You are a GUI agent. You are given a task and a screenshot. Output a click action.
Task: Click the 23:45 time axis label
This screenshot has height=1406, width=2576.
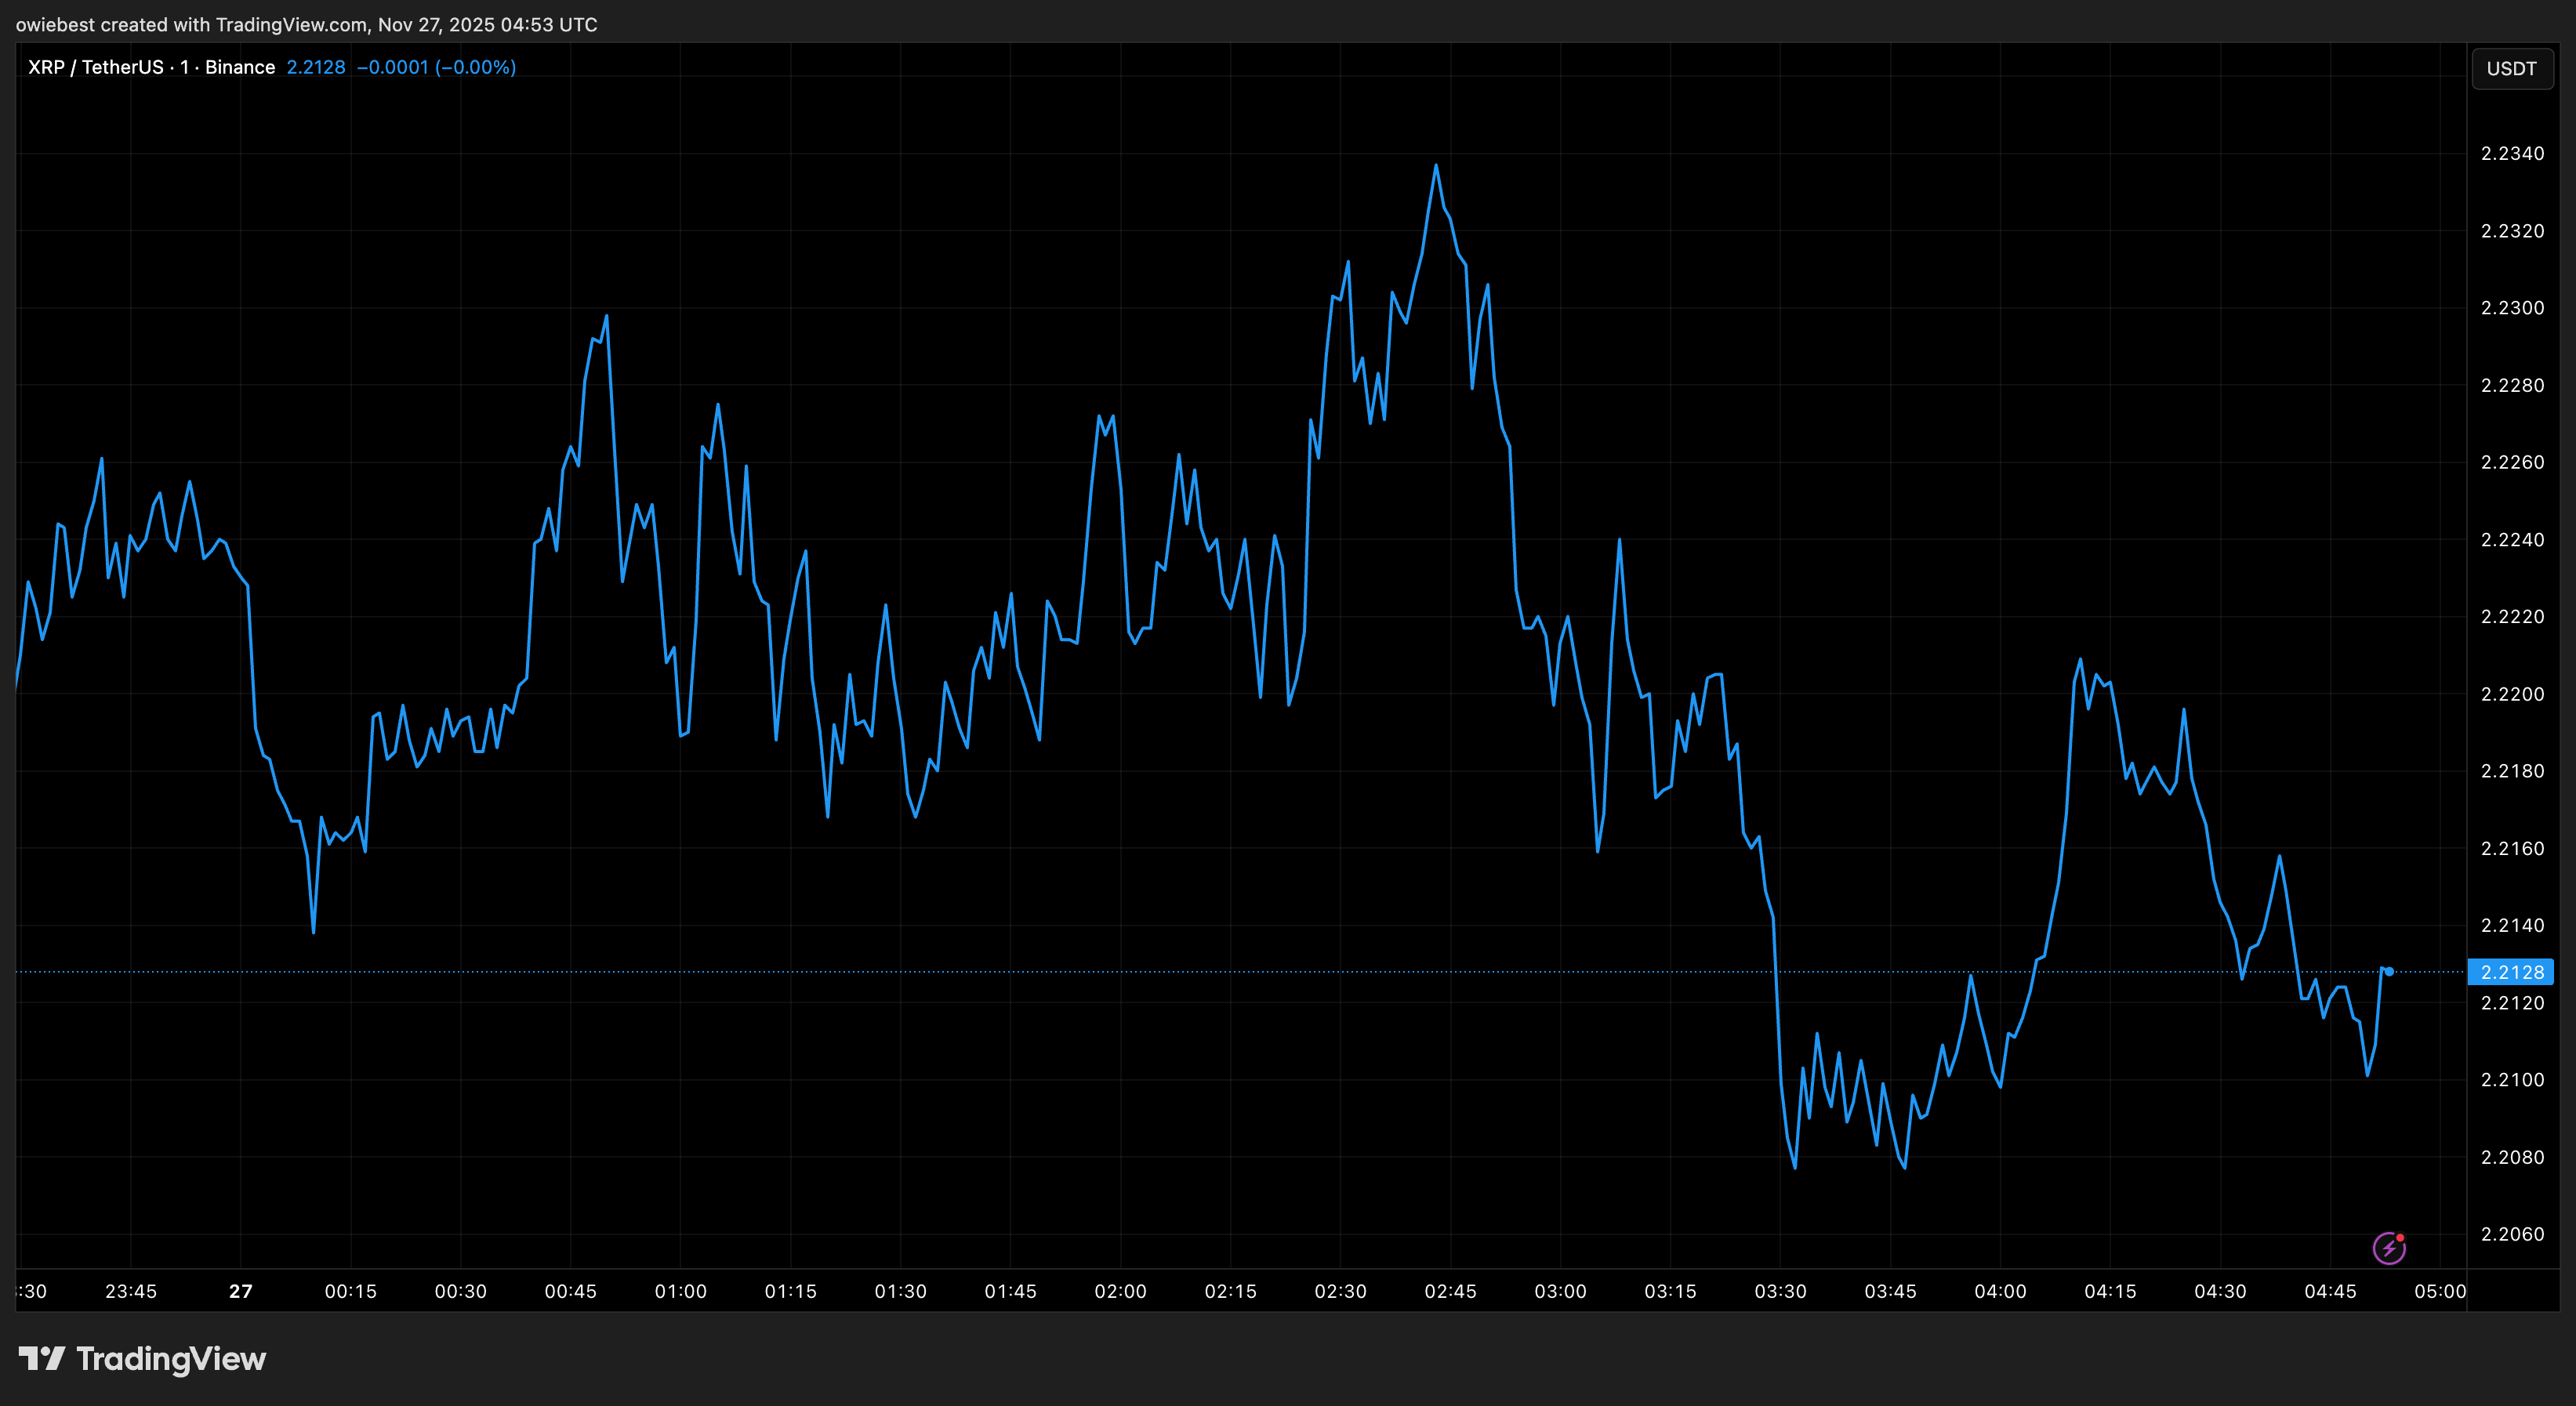(x=131, y=1291)
